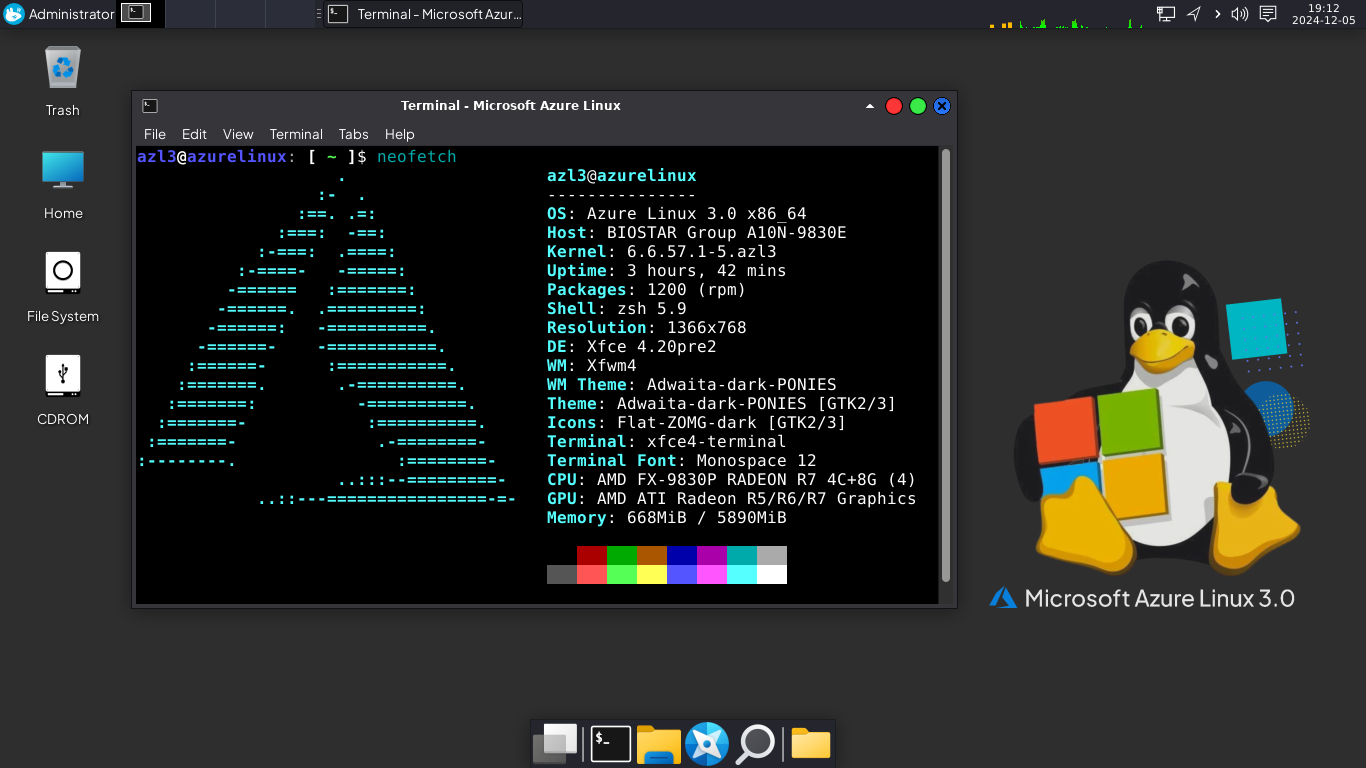1366x768 pixels.
Task: Open the Tabs menu in the terminal
Action: pos(353,134)
